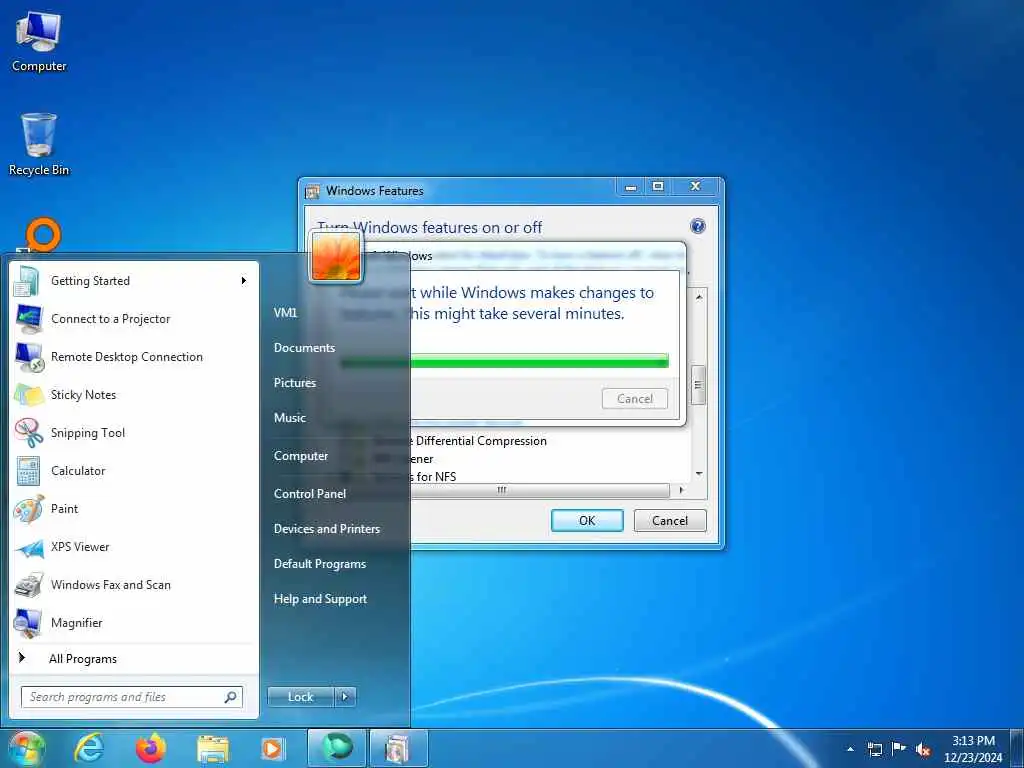Open Windows Features help icon
This screenshot has height=768, width=1024.
(697, 227)
